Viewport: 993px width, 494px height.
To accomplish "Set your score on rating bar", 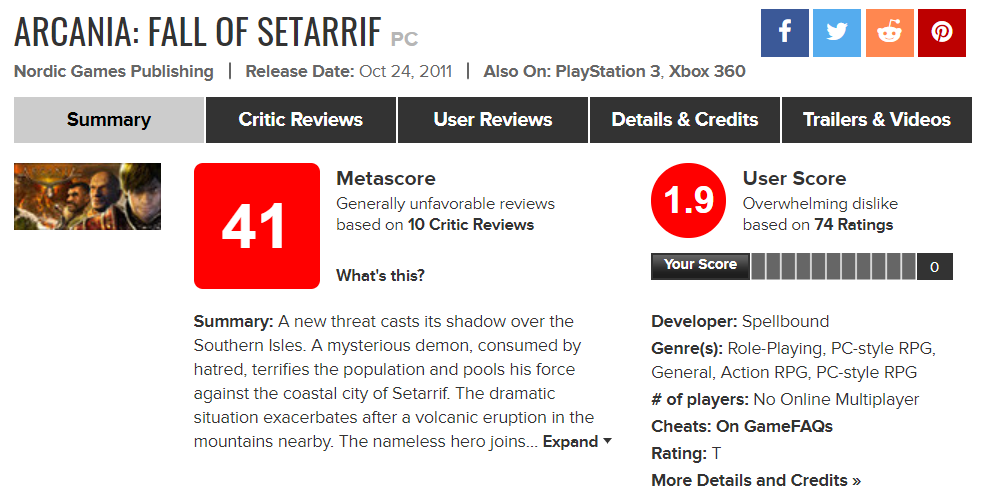I will [x=832, y=267].
